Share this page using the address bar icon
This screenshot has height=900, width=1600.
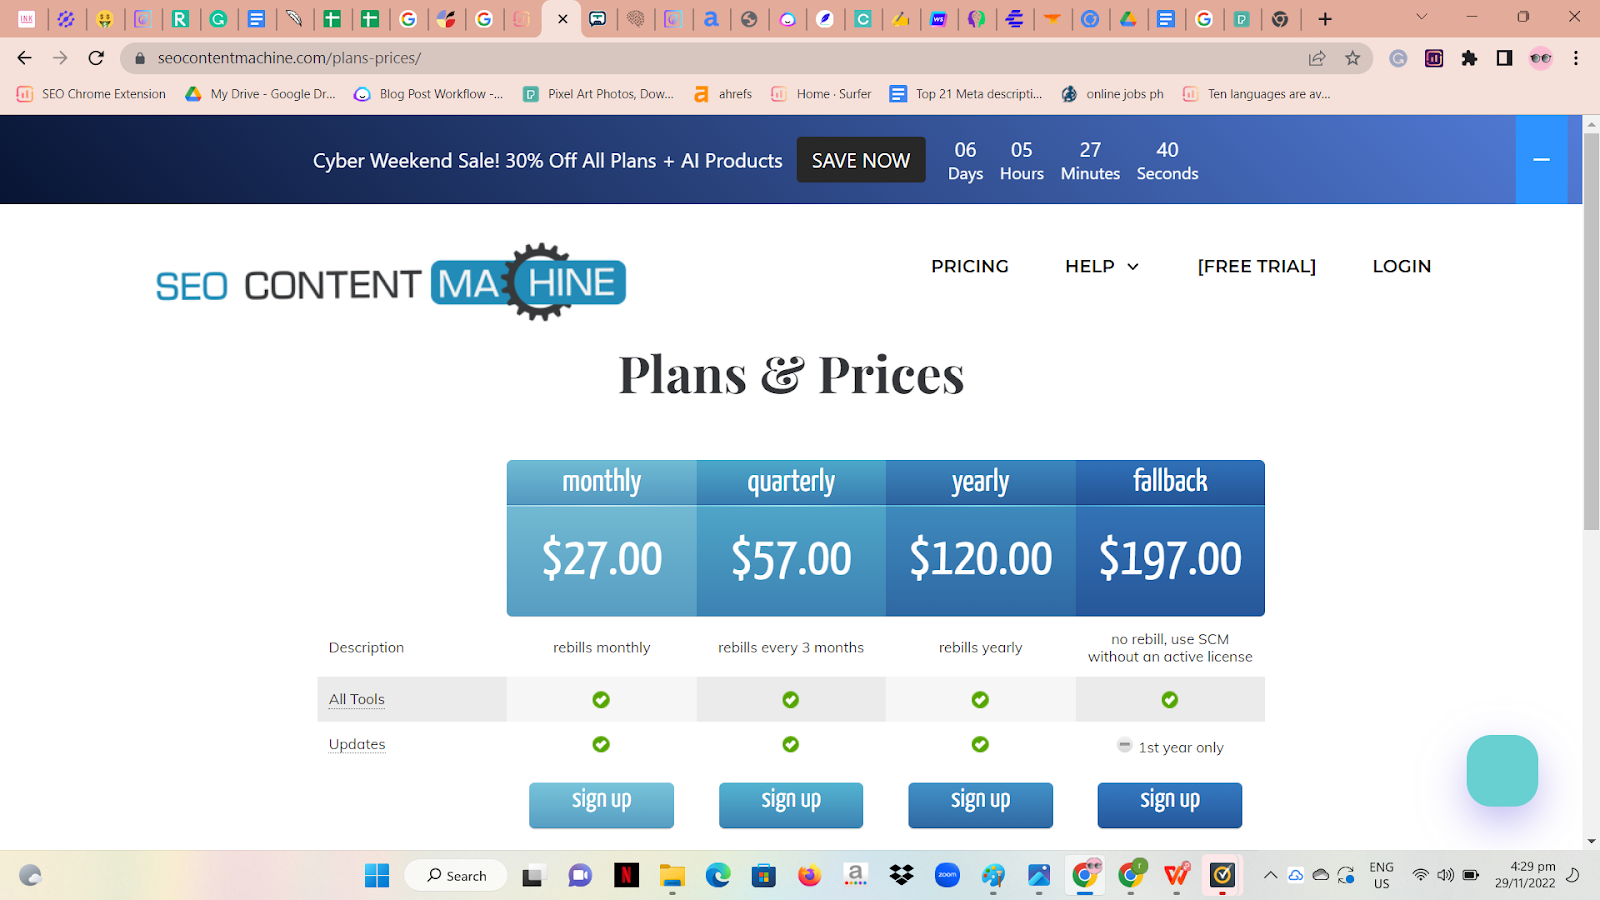pos(1317,58)
